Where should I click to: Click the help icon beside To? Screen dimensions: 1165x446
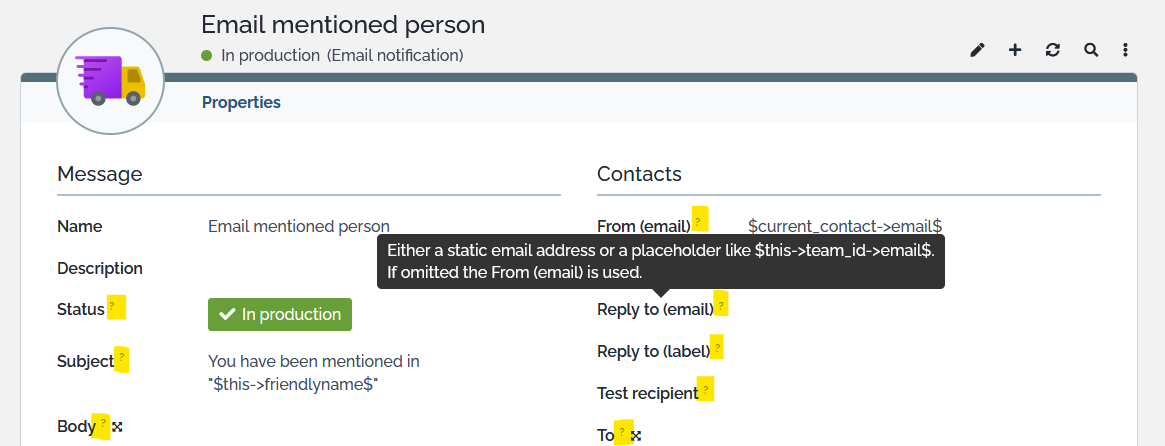pos(622,432)
